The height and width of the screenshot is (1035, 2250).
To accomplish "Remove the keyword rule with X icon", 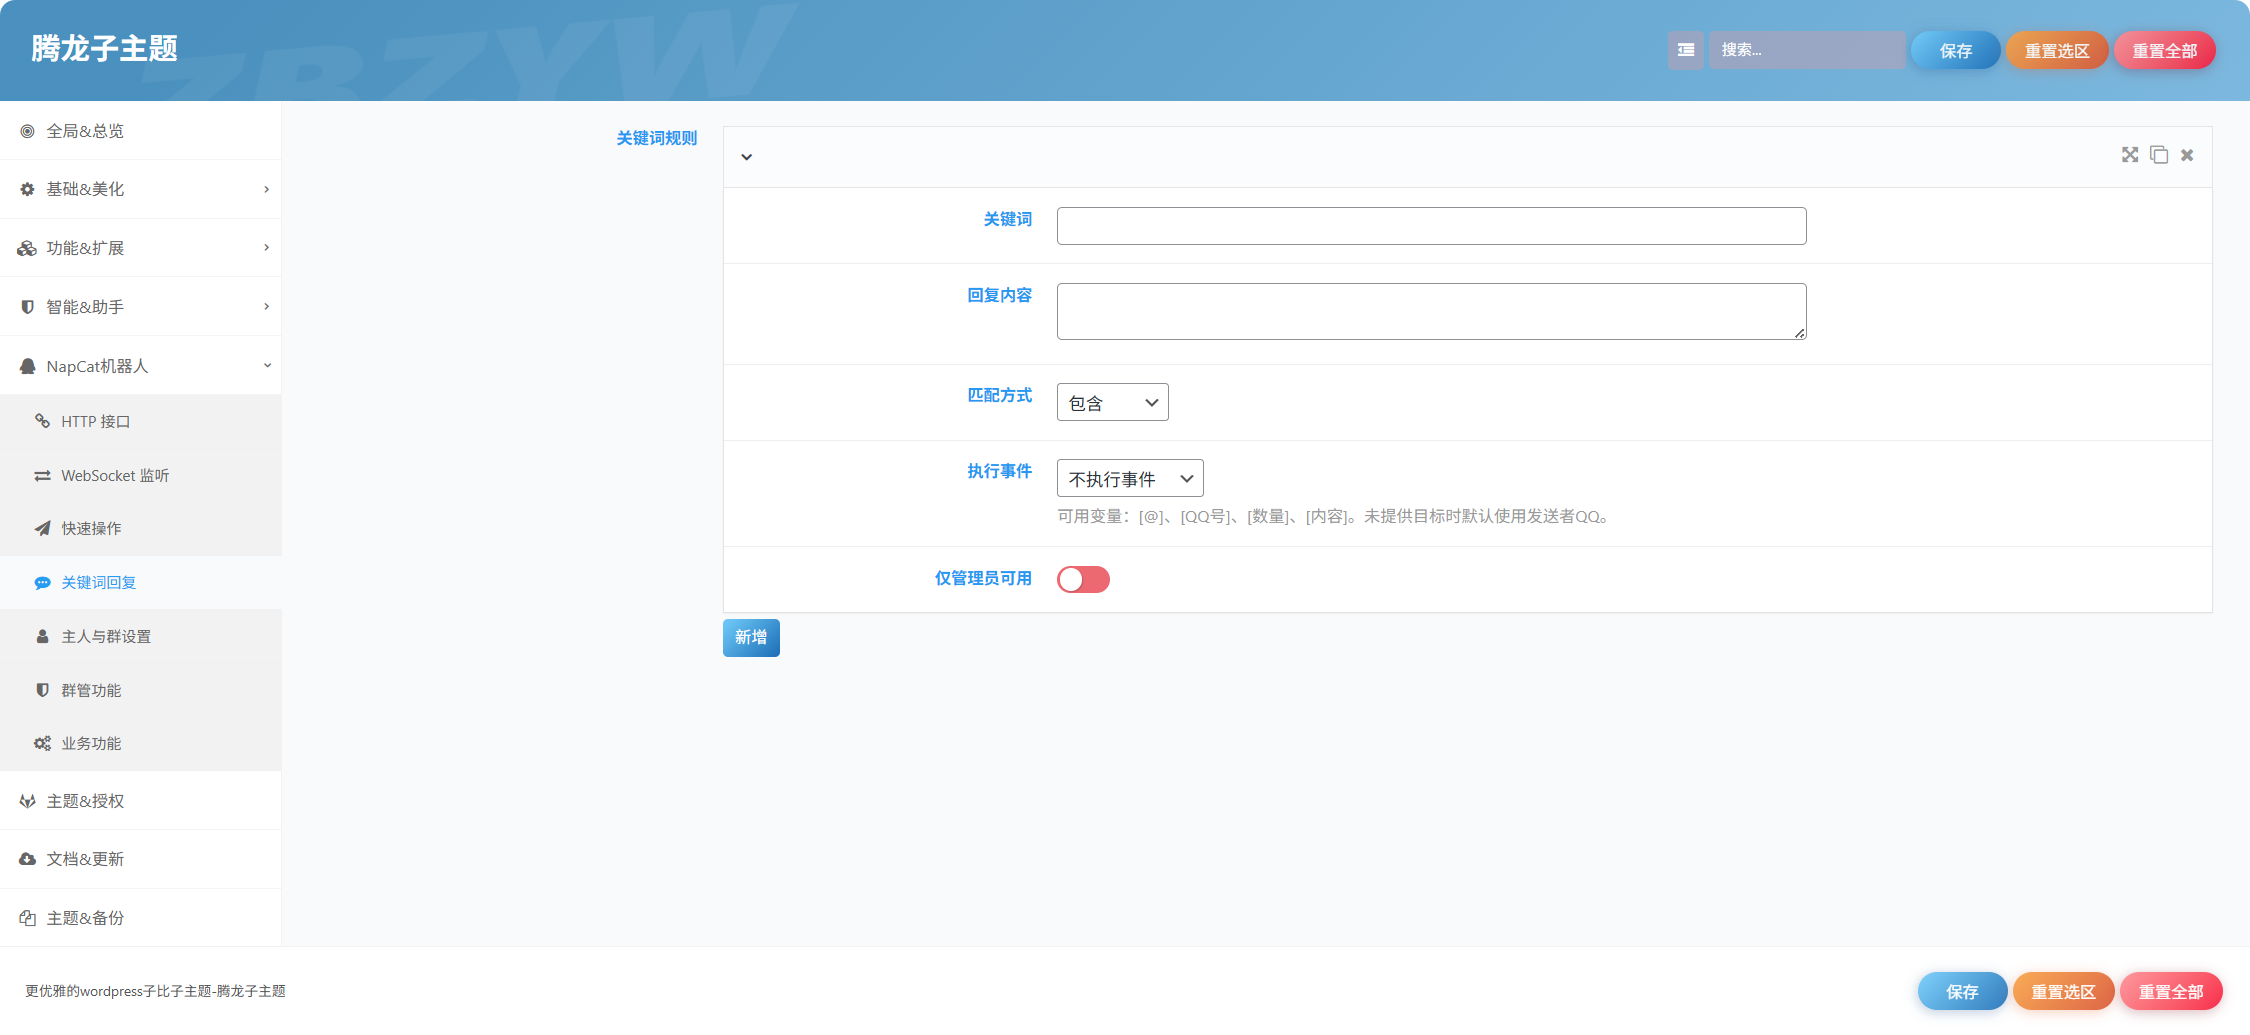I will click(x=2187, y=155).
